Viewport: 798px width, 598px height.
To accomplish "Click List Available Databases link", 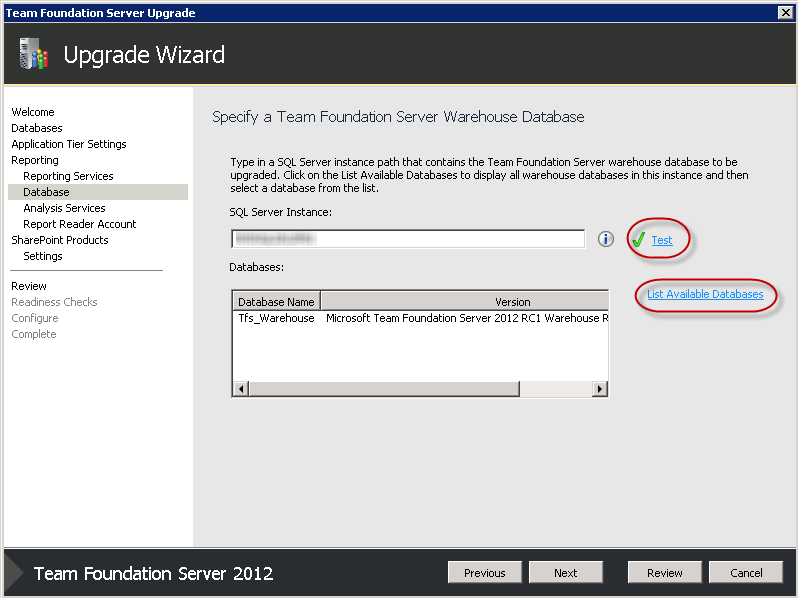I will [705, 294].
